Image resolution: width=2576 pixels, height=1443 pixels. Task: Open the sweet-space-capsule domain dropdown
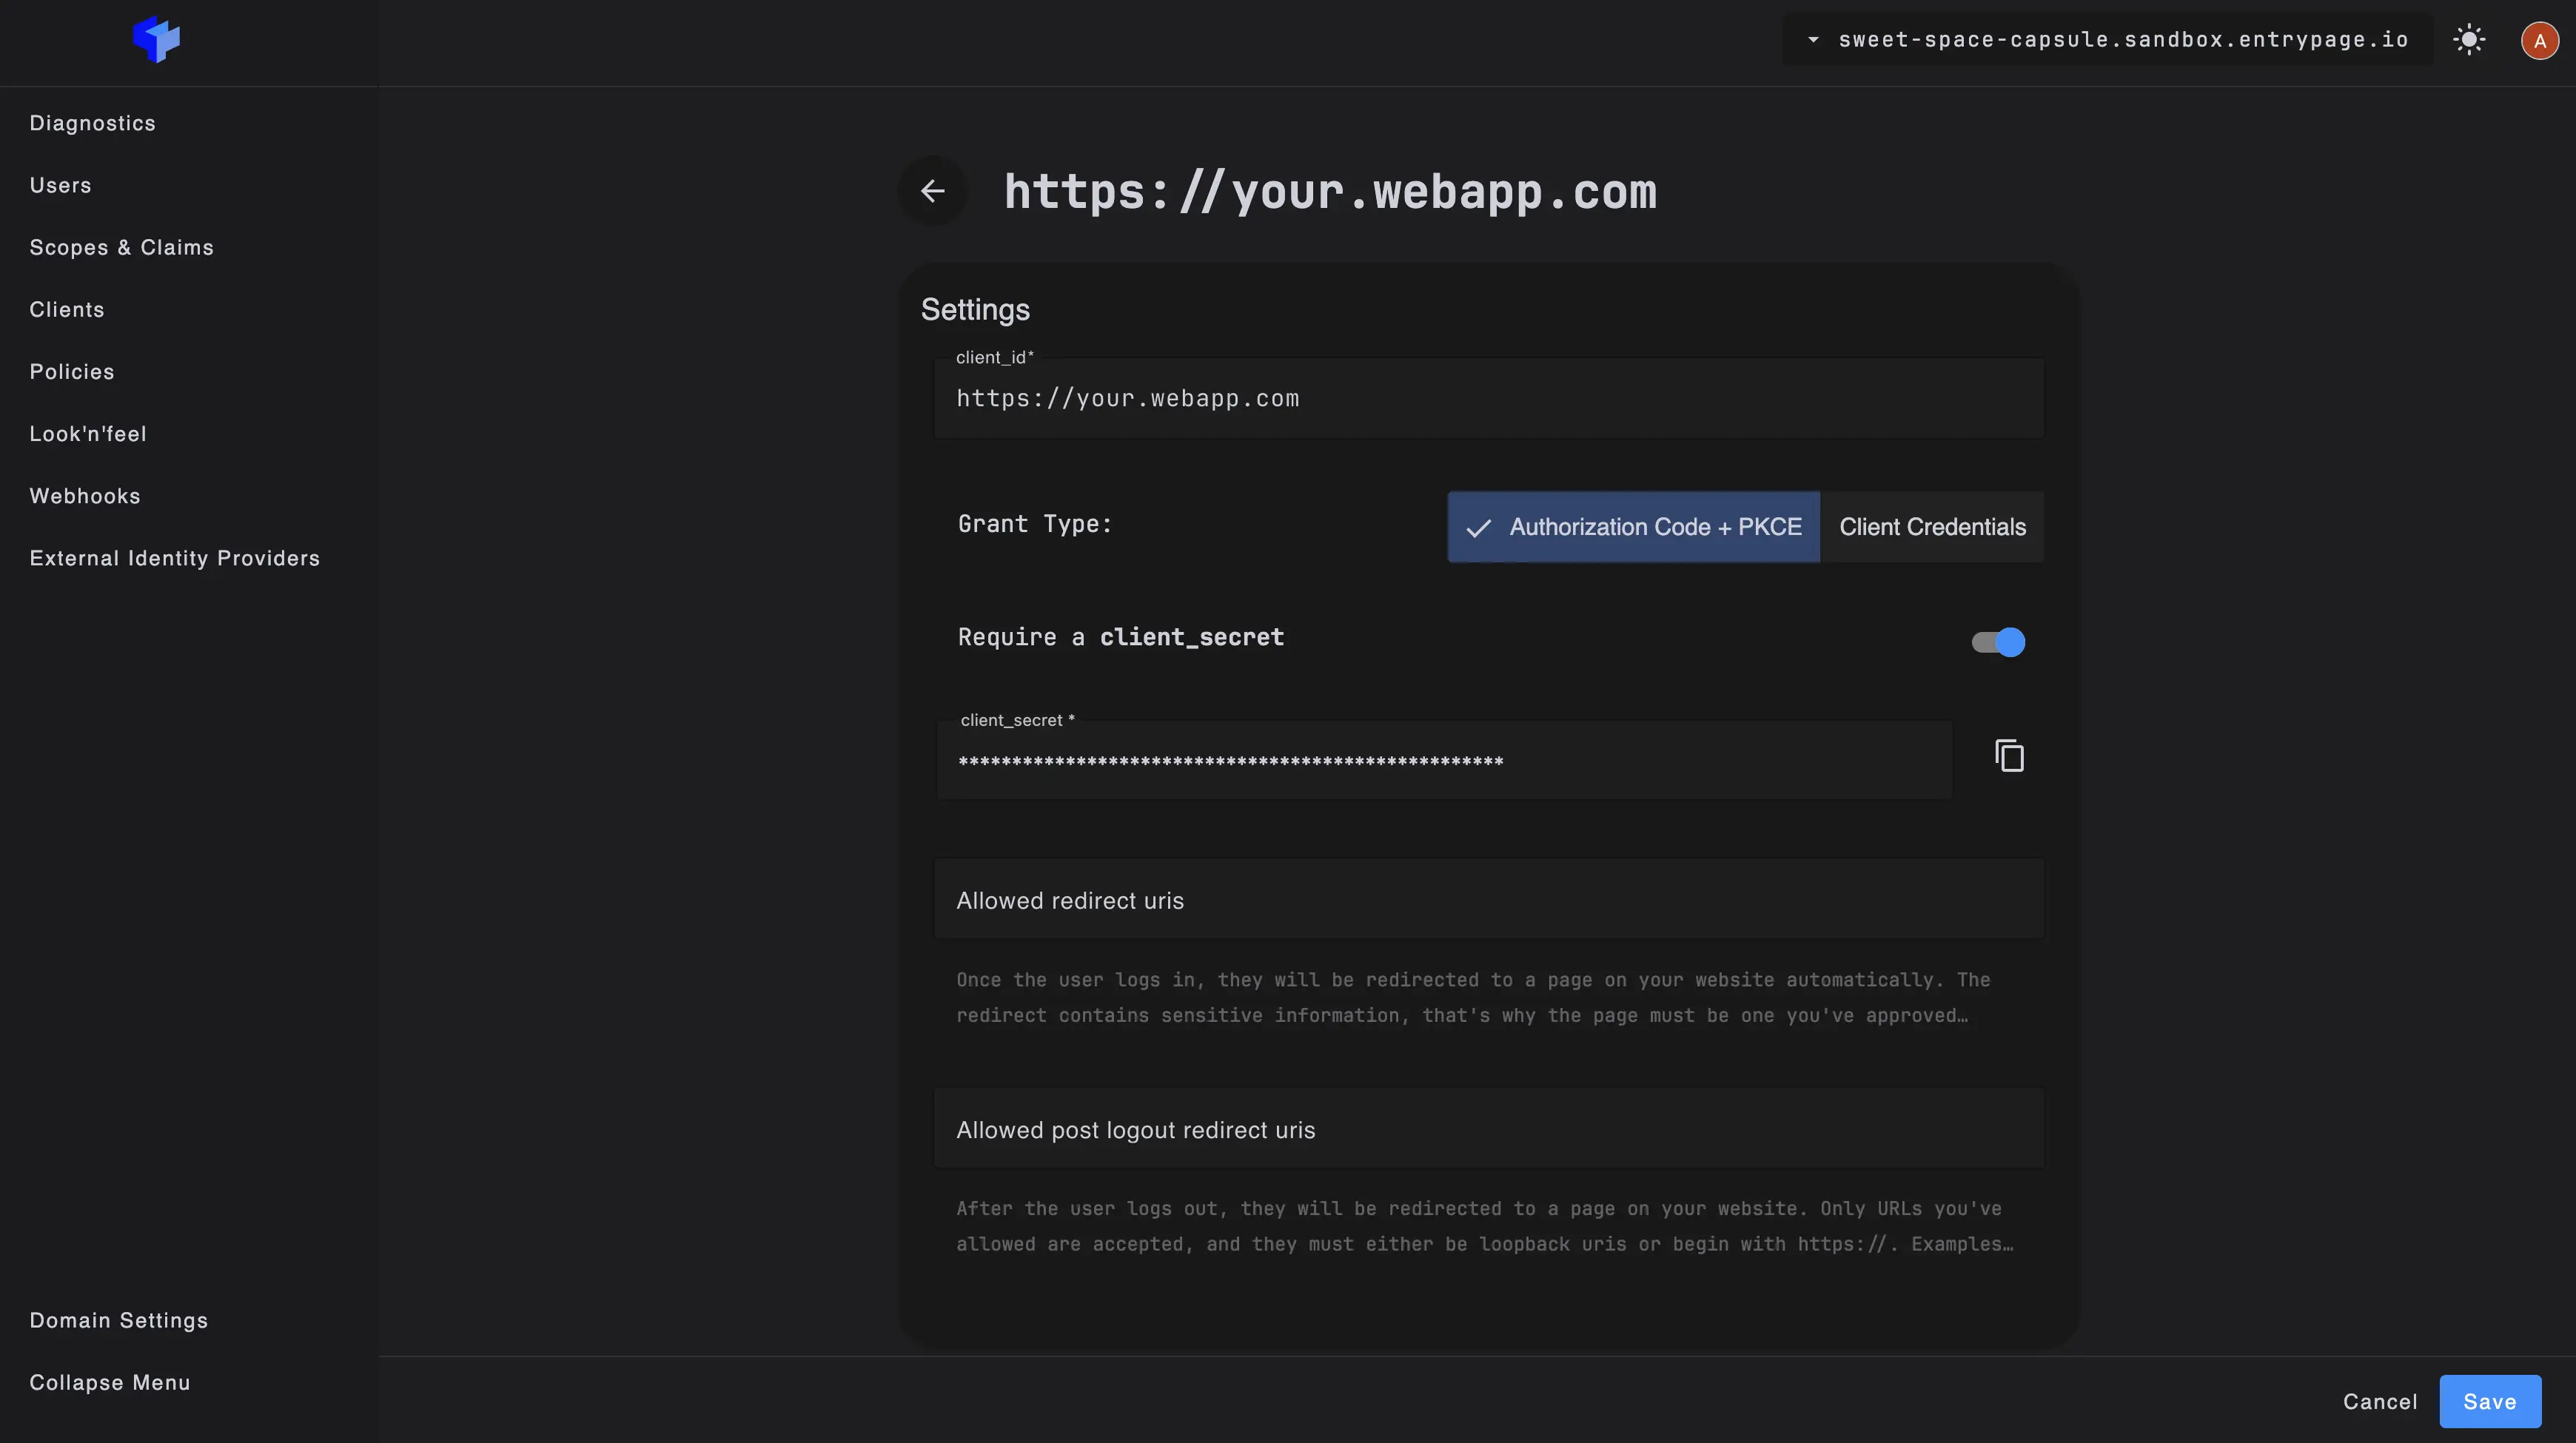[x=1814, y=40]
